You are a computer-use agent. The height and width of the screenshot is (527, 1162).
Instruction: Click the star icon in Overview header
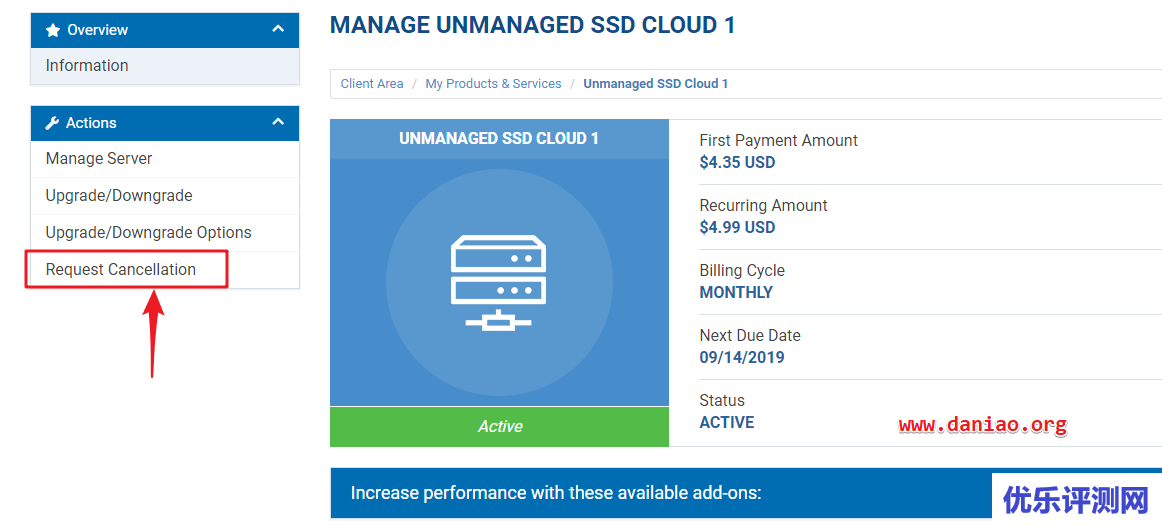(x=53, y=30)
